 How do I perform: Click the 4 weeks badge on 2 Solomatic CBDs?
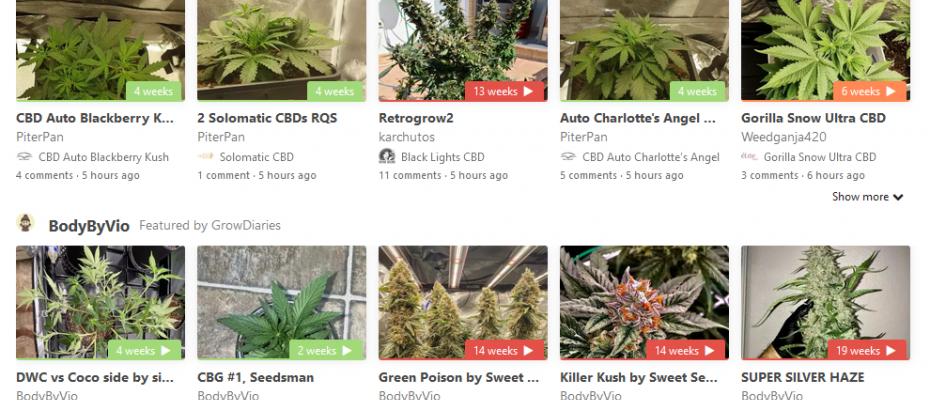pos(335,91)
